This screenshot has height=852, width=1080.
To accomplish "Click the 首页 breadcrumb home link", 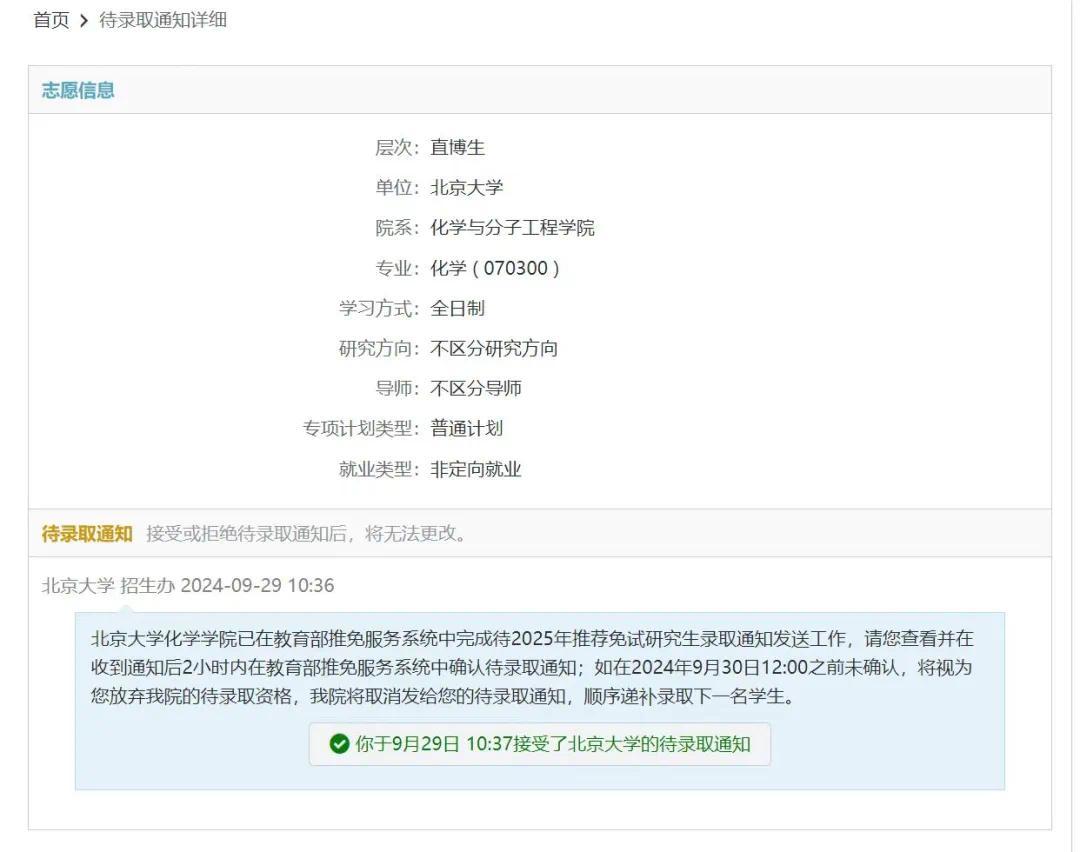I will point(49,20).
